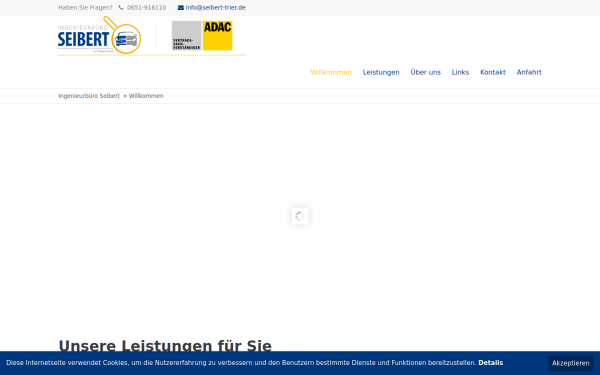Open the Über uns menu item
The image size is (600, 375).
point(426,72)
